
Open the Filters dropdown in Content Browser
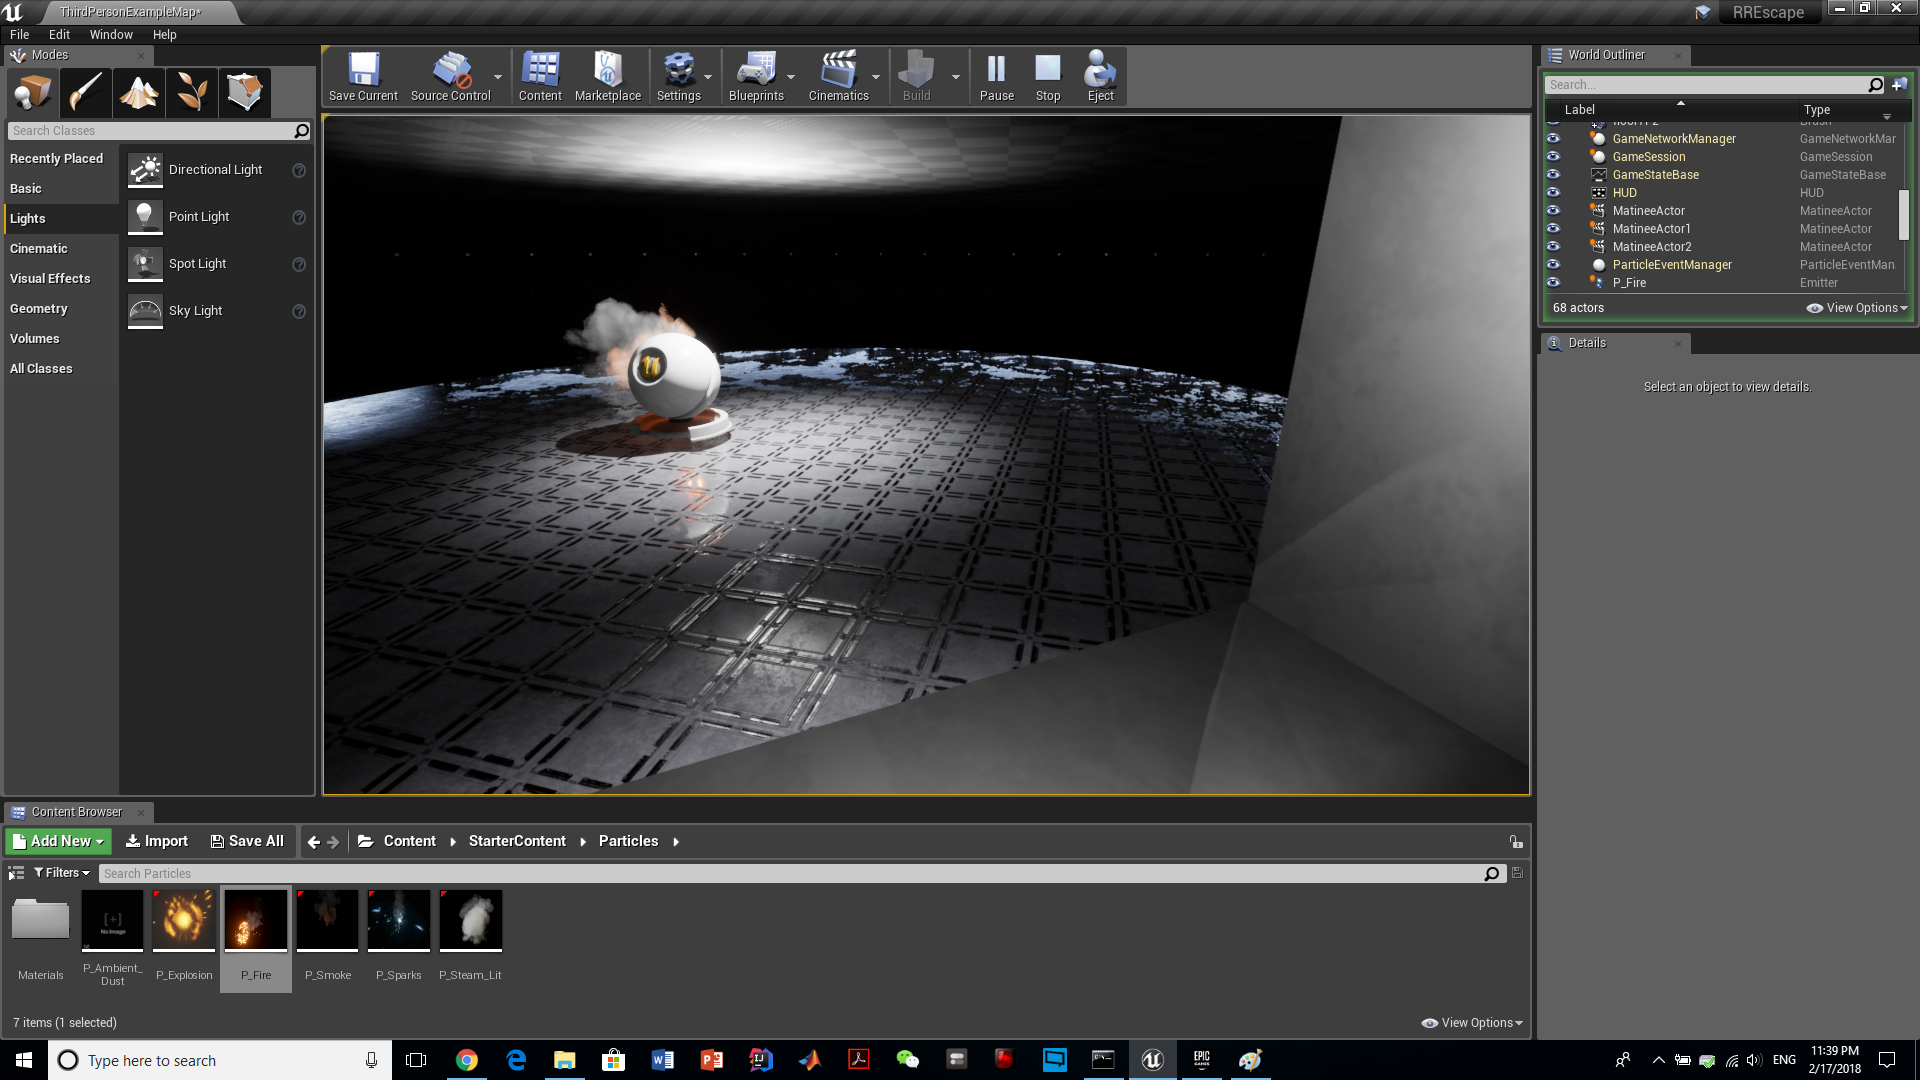62,873
